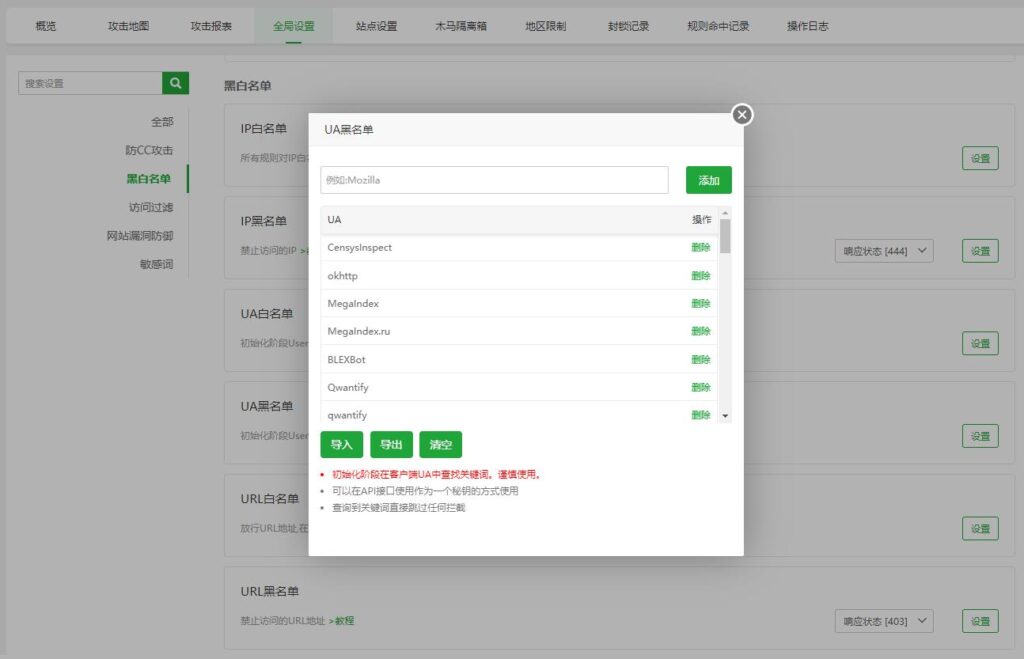Click the 清空 button
The width and height of the screenshot is (1024, 659).
coord(441,445)
